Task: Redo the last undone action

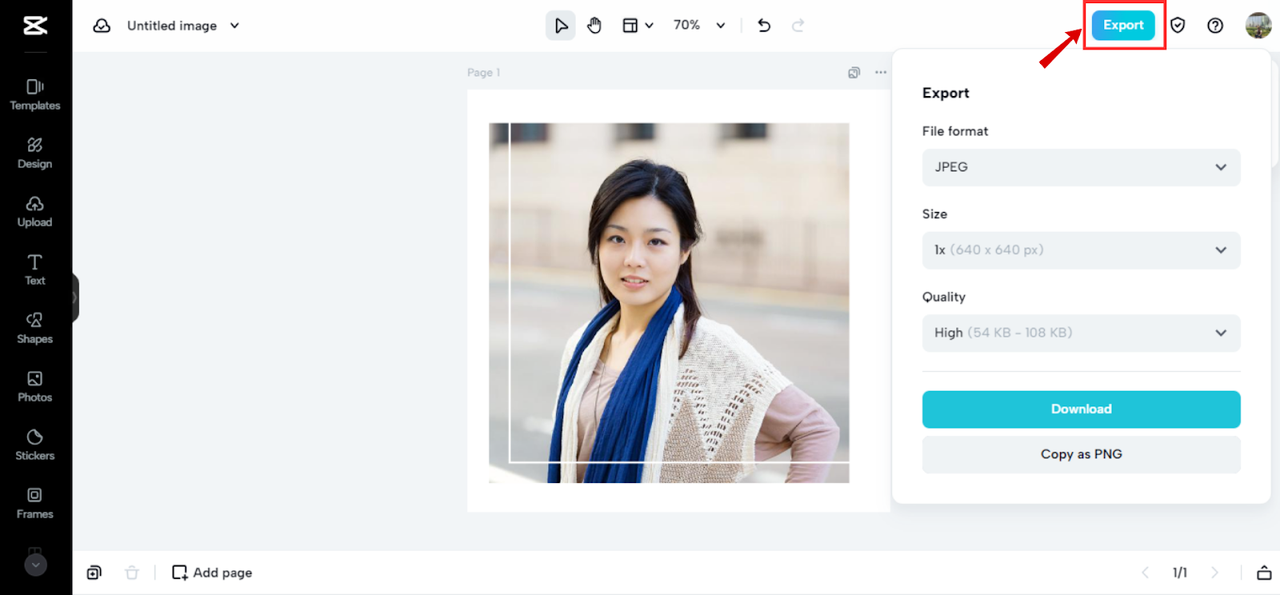Action: (x=798, y=26)
